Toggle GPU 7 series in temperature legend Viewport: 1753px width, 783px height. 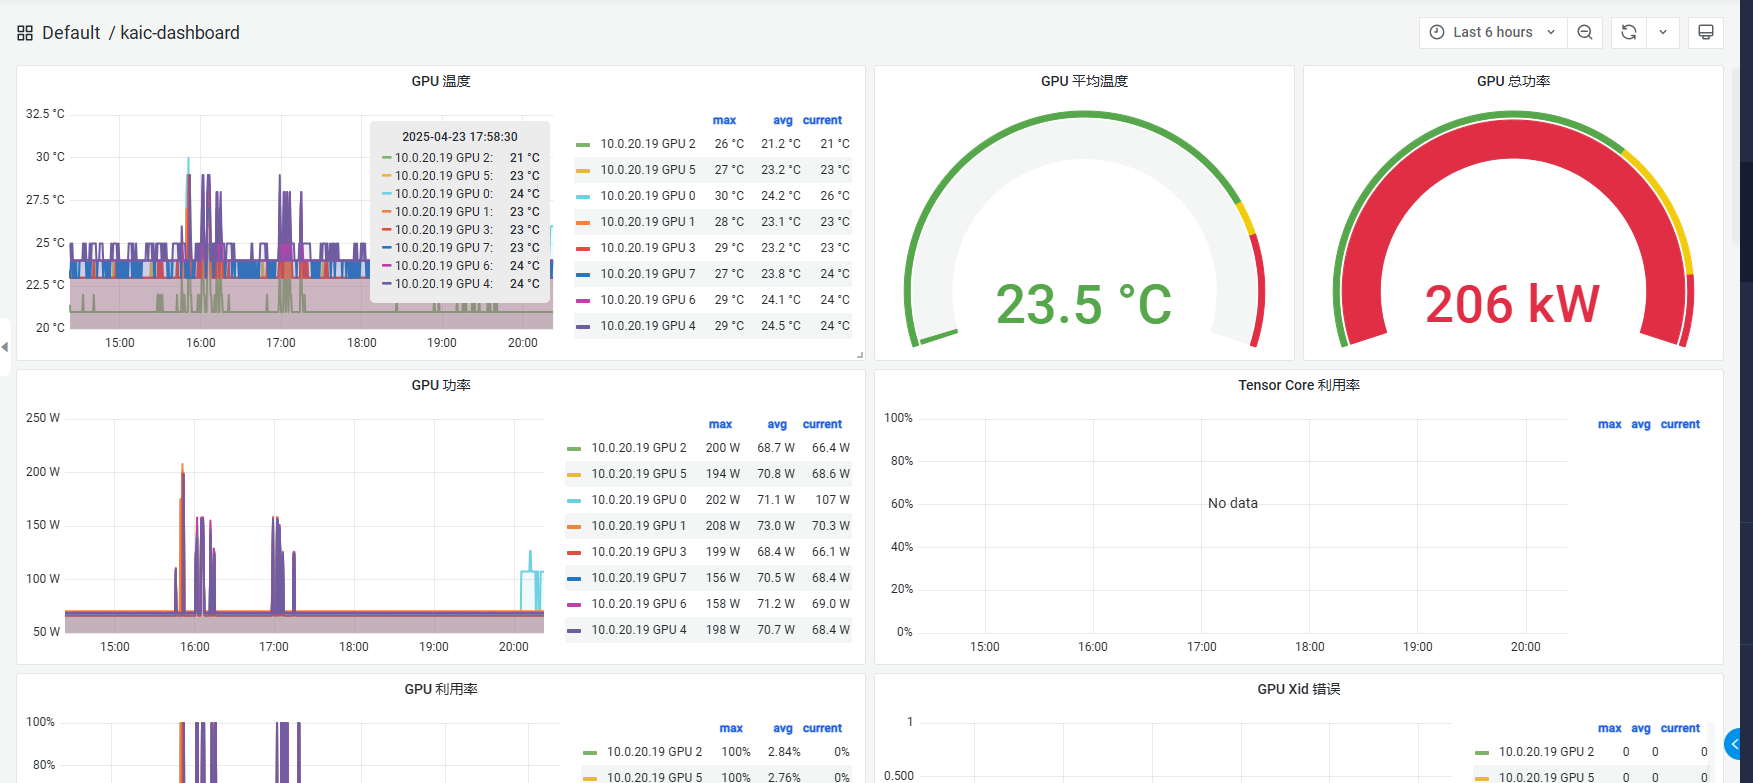pyautogui.click(x=647, y=274)
